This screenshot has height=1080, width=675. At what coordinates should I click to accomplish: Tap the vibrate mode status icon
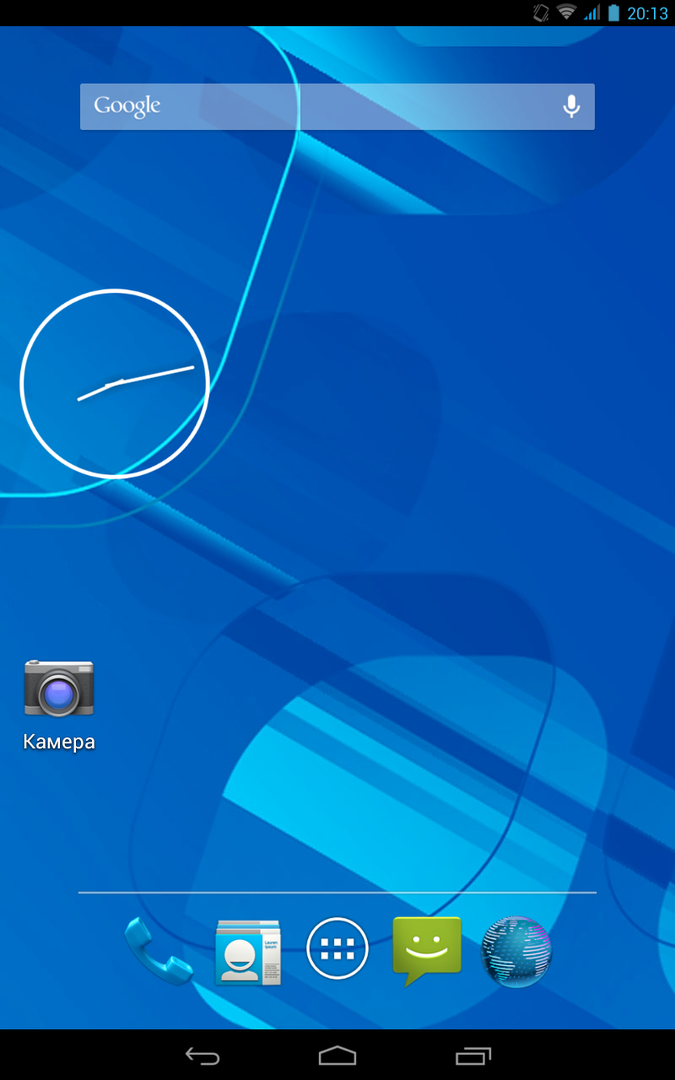(x=541, y=13)
